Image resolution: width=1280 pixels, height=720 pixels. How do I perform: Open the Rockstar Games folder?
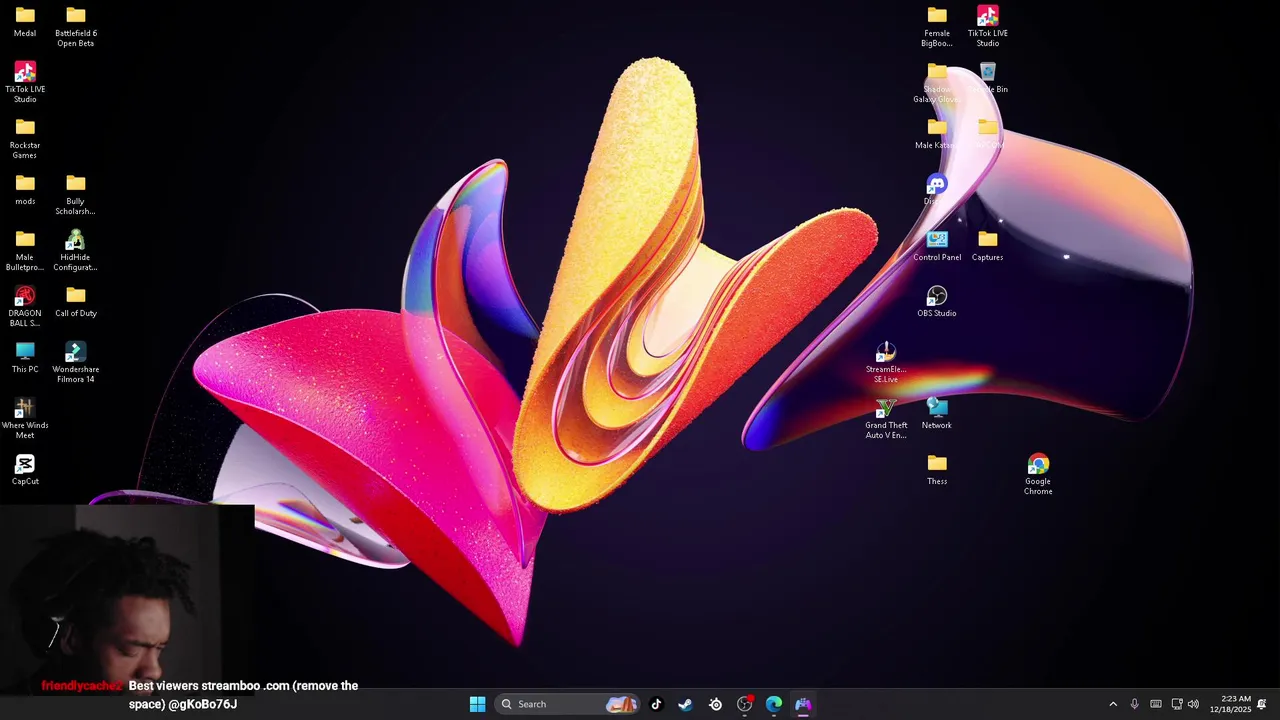pos(25,138)
